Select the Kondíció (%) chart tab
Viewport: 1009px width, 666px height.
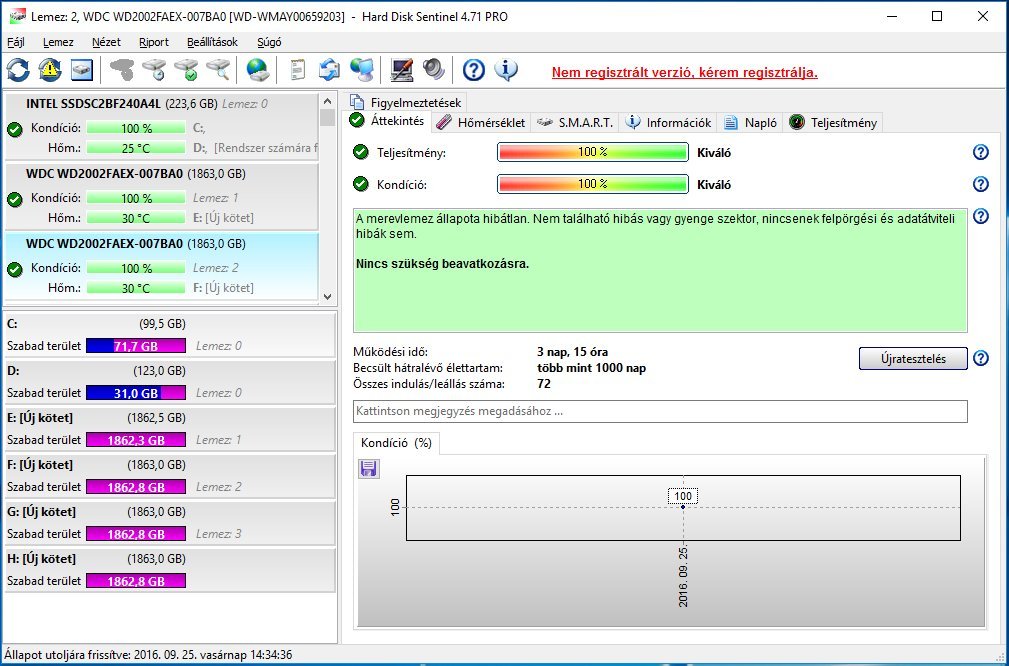click(396, 443)
